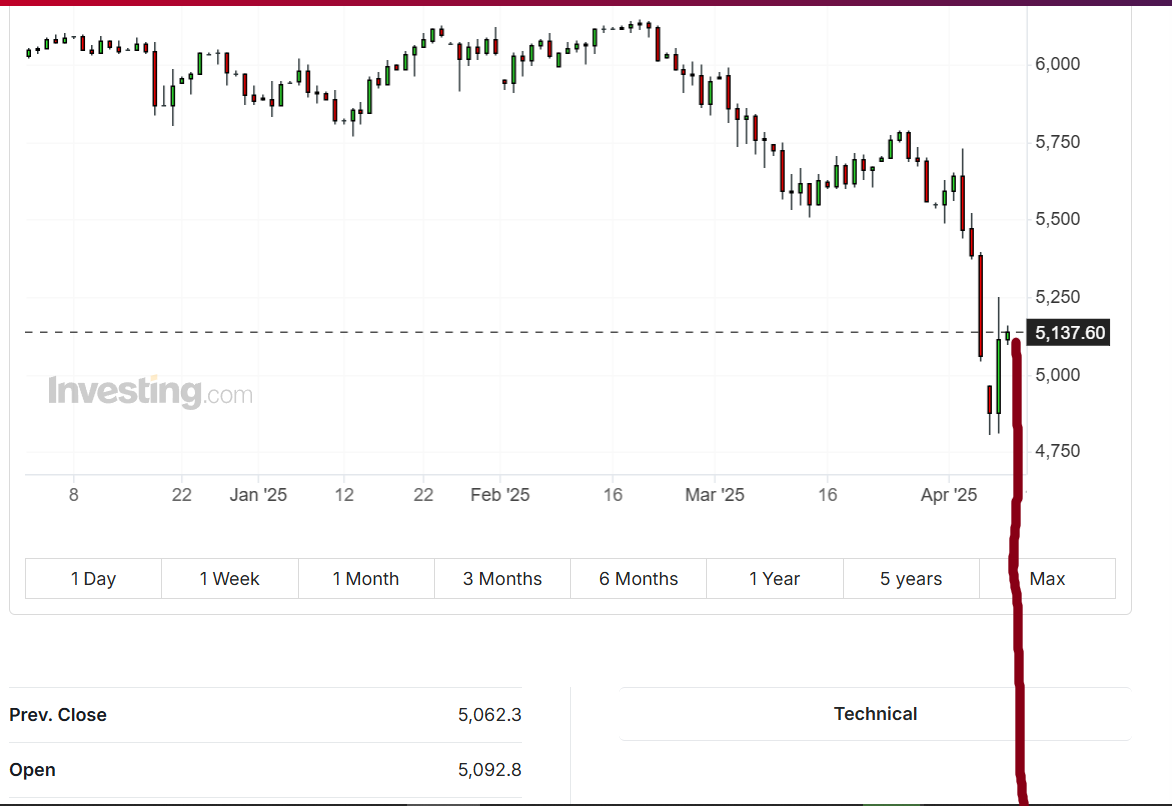Show the Max chart range
This screenshot has height=806, width=1172.
(x=1047, y=579)
